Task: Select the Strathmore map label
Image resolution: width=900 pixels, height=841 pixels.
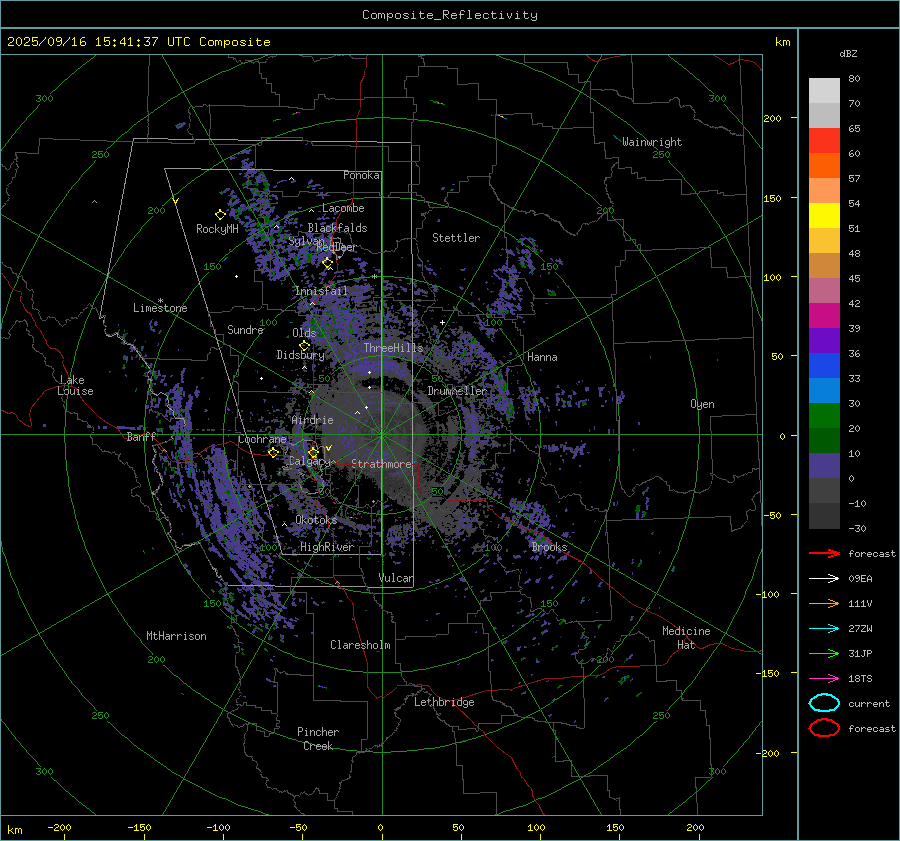Action: coord(382,464)
